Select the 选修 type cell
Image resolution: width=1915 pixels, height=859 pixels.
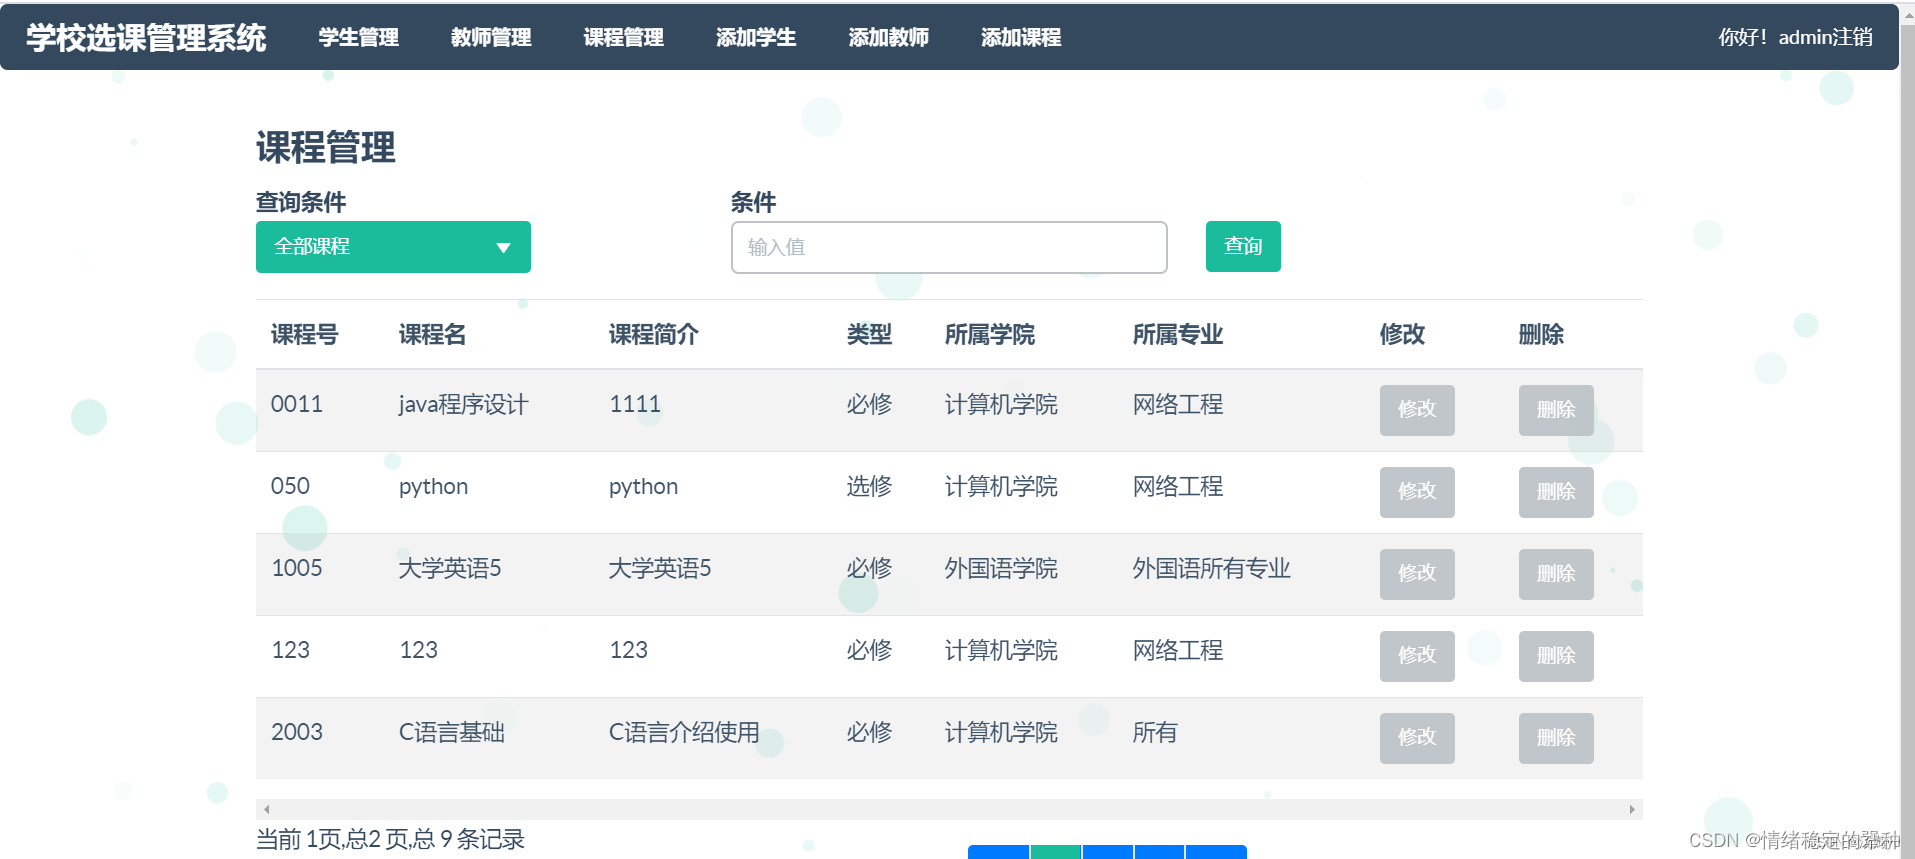[869, 486]
